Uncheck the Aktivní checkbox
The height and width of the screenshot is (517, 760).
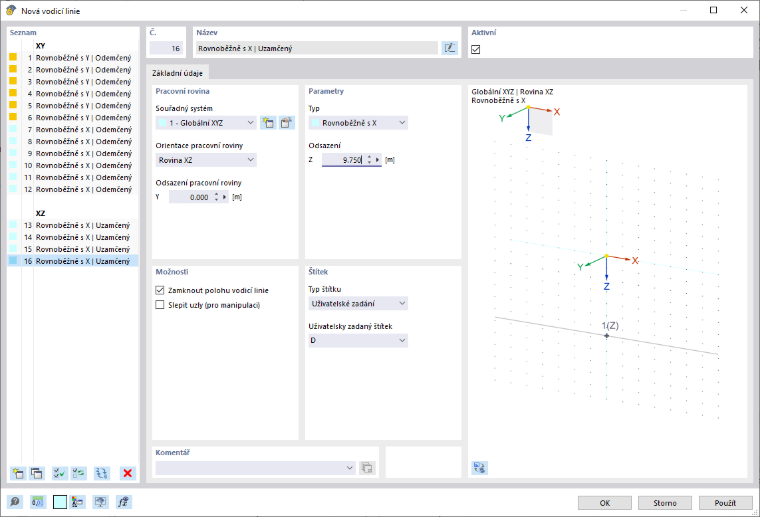point(475,49)
